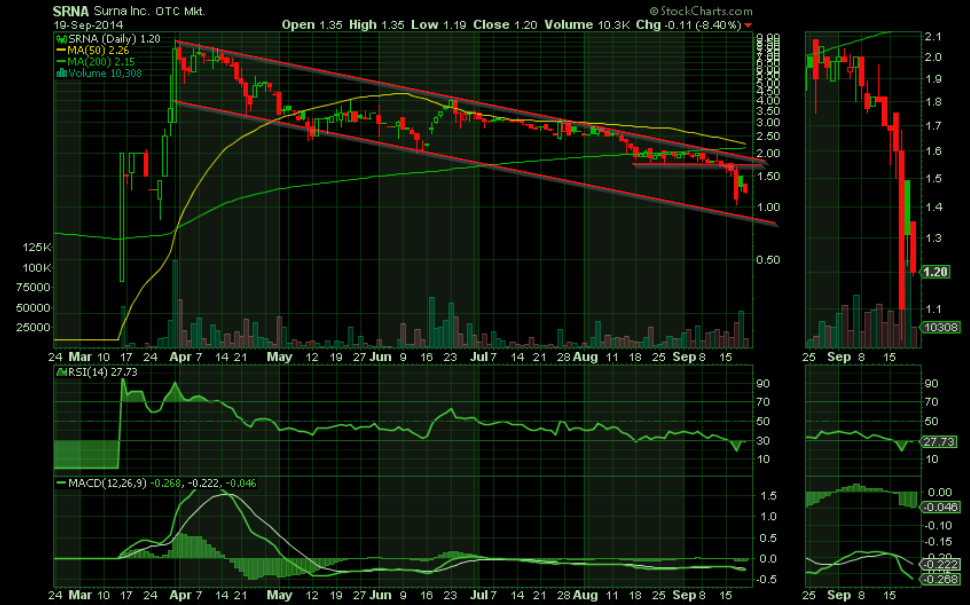Click the 1.20 last price tag
Screen dimensions: 970x605
point(935,272)
